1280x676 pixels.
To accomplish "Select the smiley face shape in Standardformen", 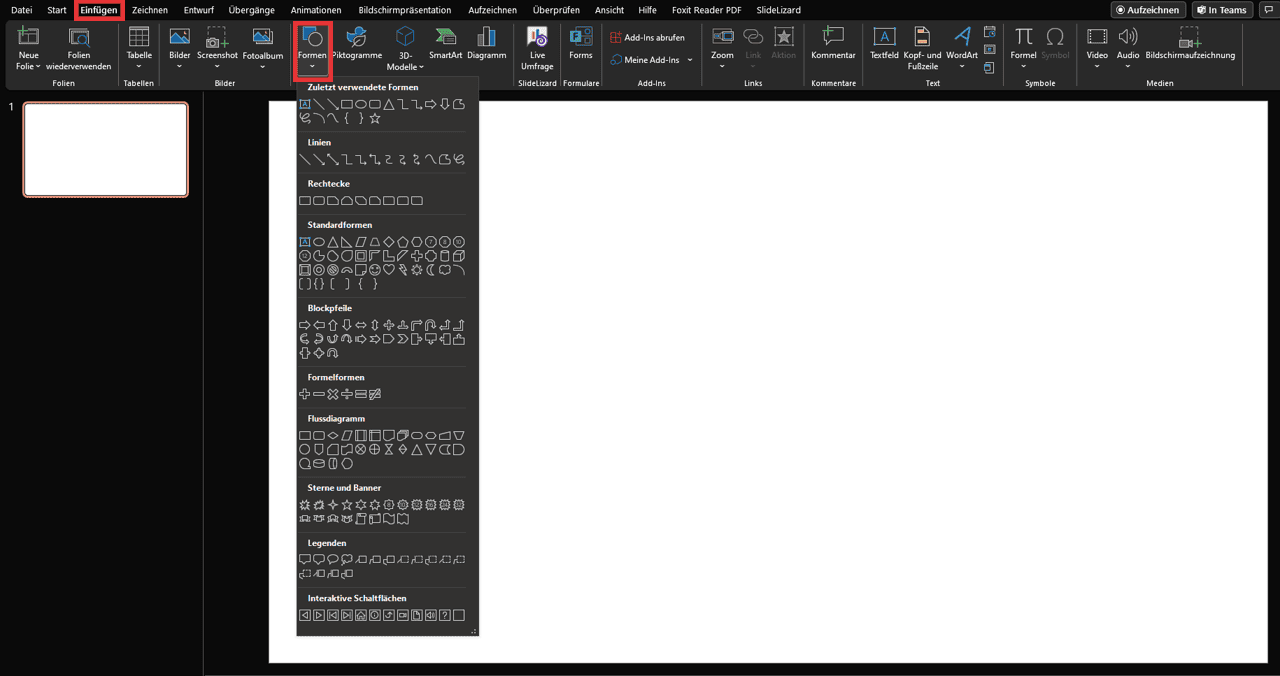I will (x=375, y=270).
